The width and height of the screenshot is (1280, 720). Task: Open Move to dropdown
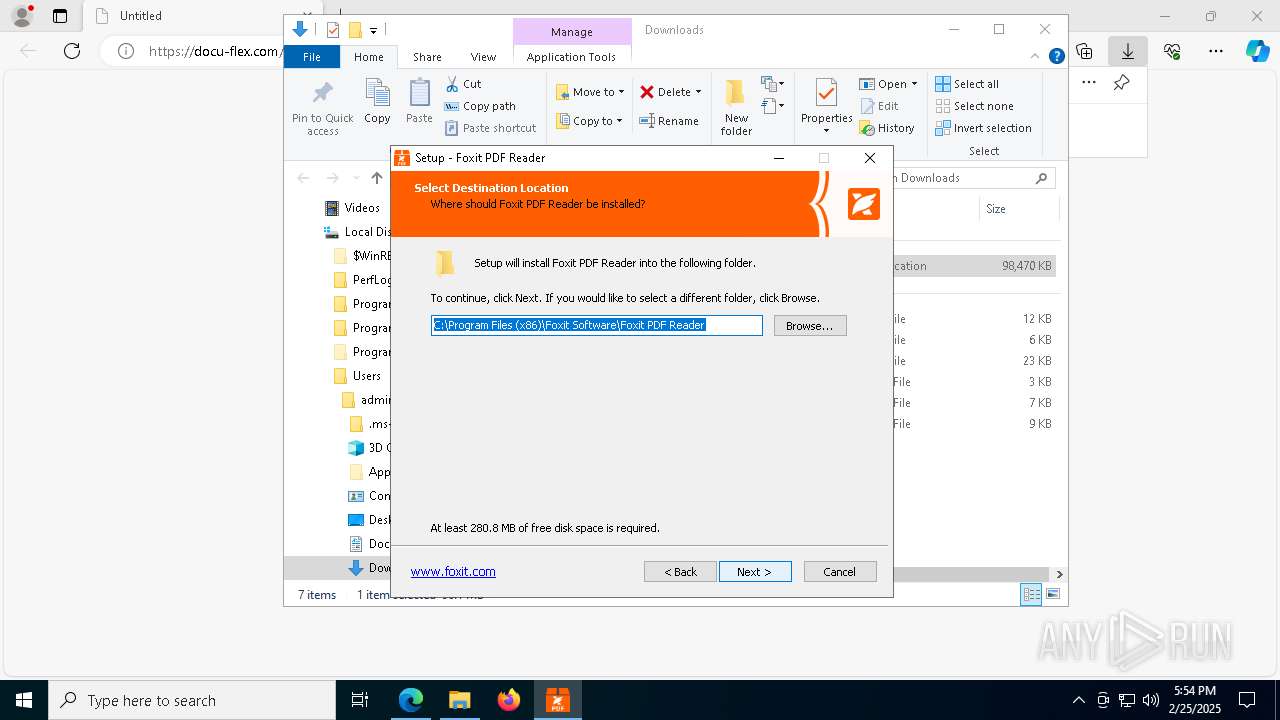pyautogui.click(x=590, y=92)
